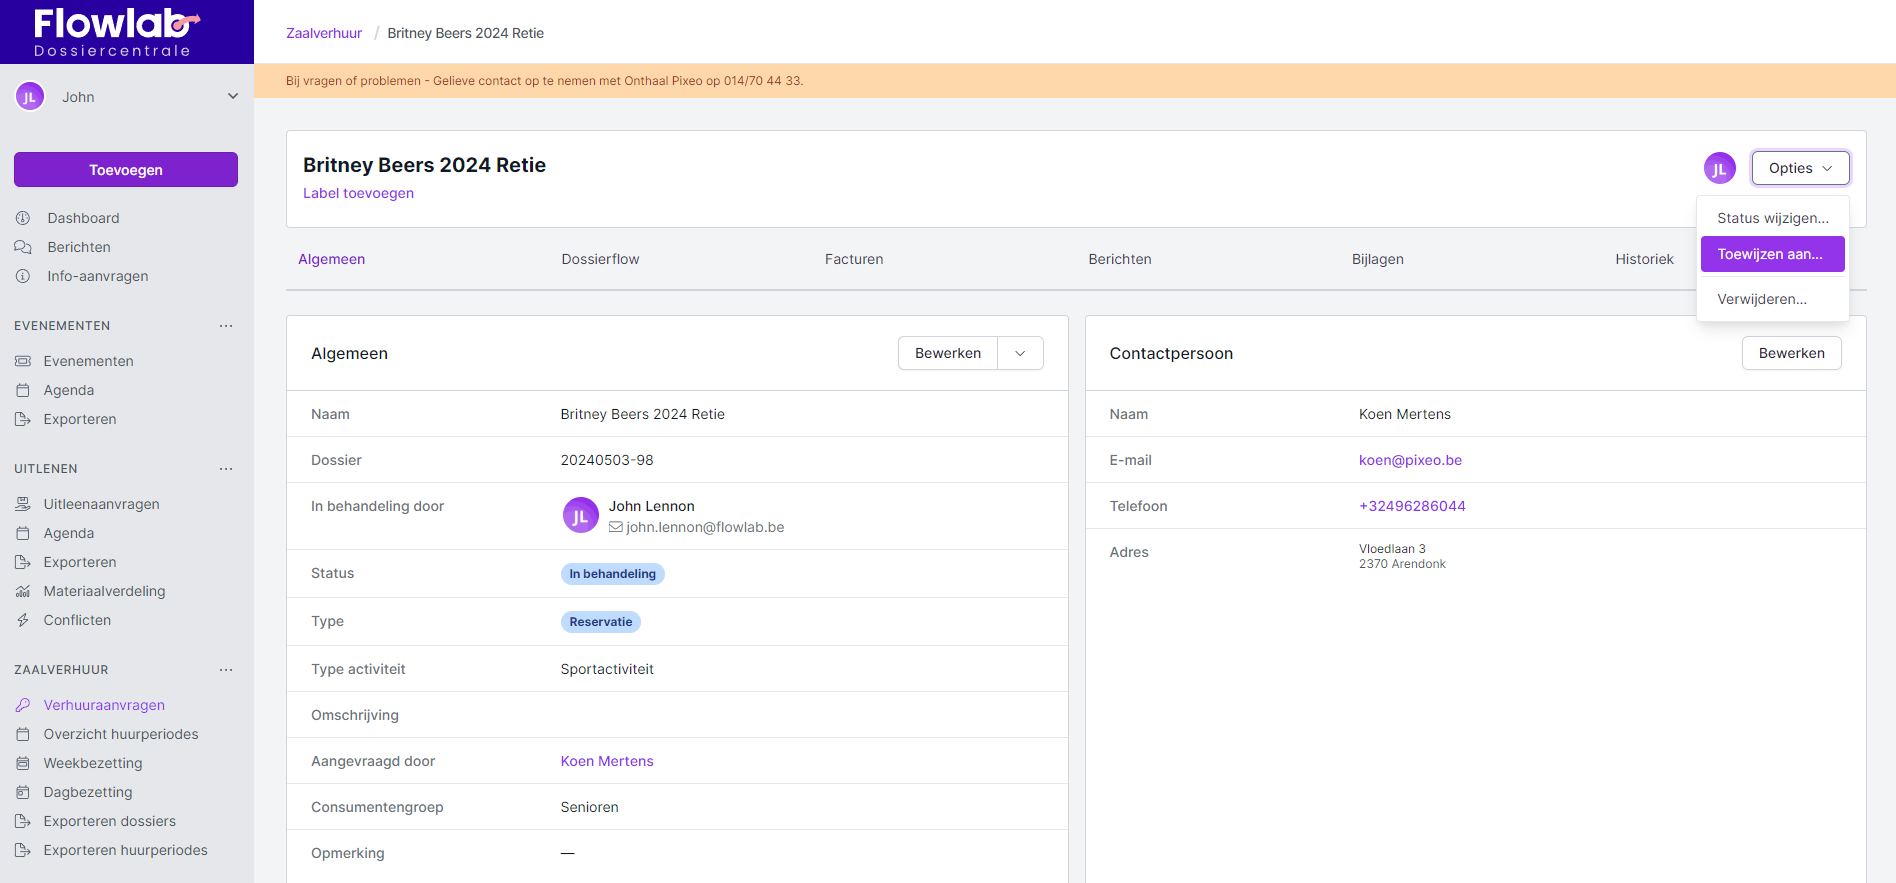Click the Weekbezetting calendar icon
The image size is (1896, 883).
pos(23,763)
